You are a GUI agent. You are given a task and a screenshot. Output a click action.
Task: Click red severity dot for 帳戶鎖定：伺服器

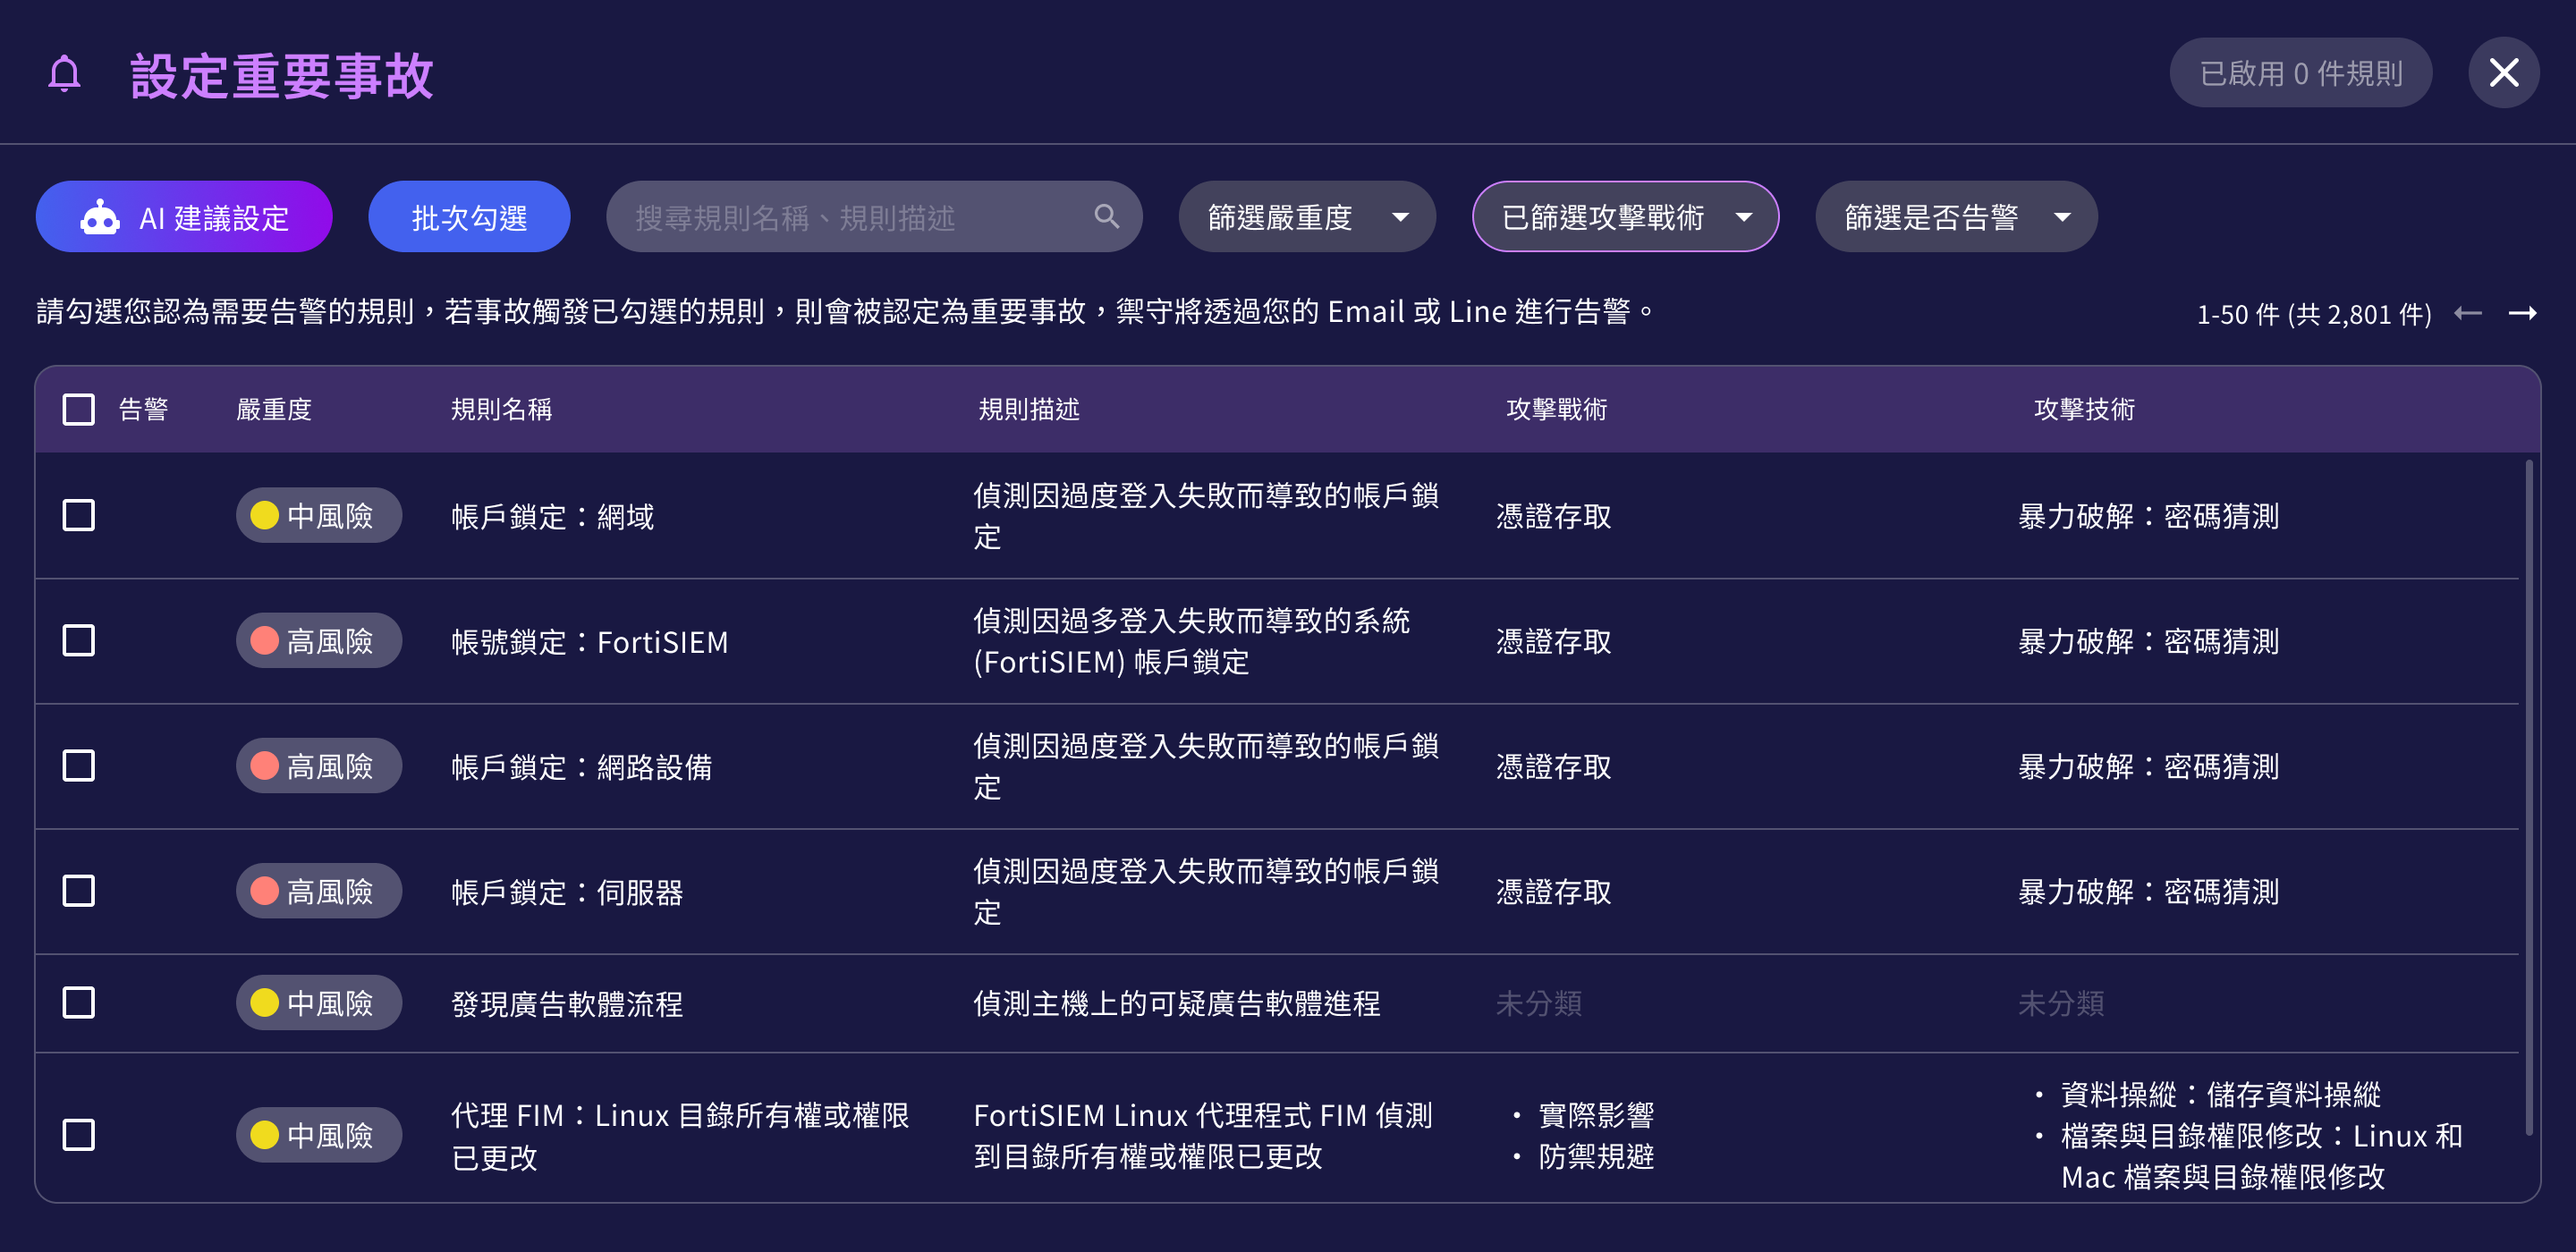[x=264, y=890]
